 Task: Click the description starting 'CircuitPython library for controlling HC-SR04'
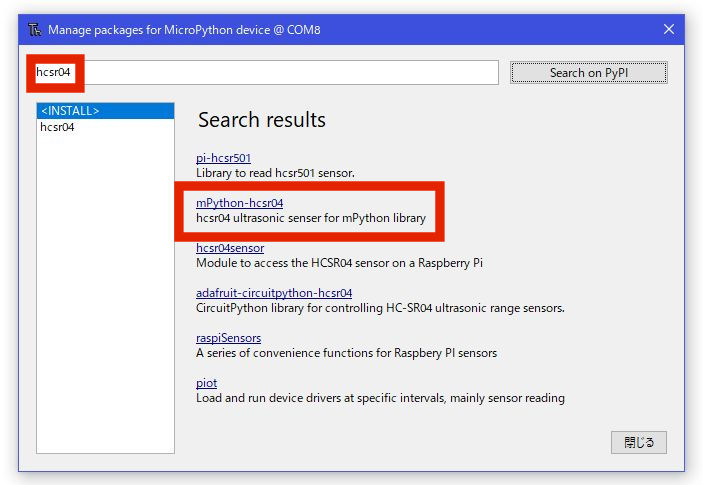[x=380, y=308]
